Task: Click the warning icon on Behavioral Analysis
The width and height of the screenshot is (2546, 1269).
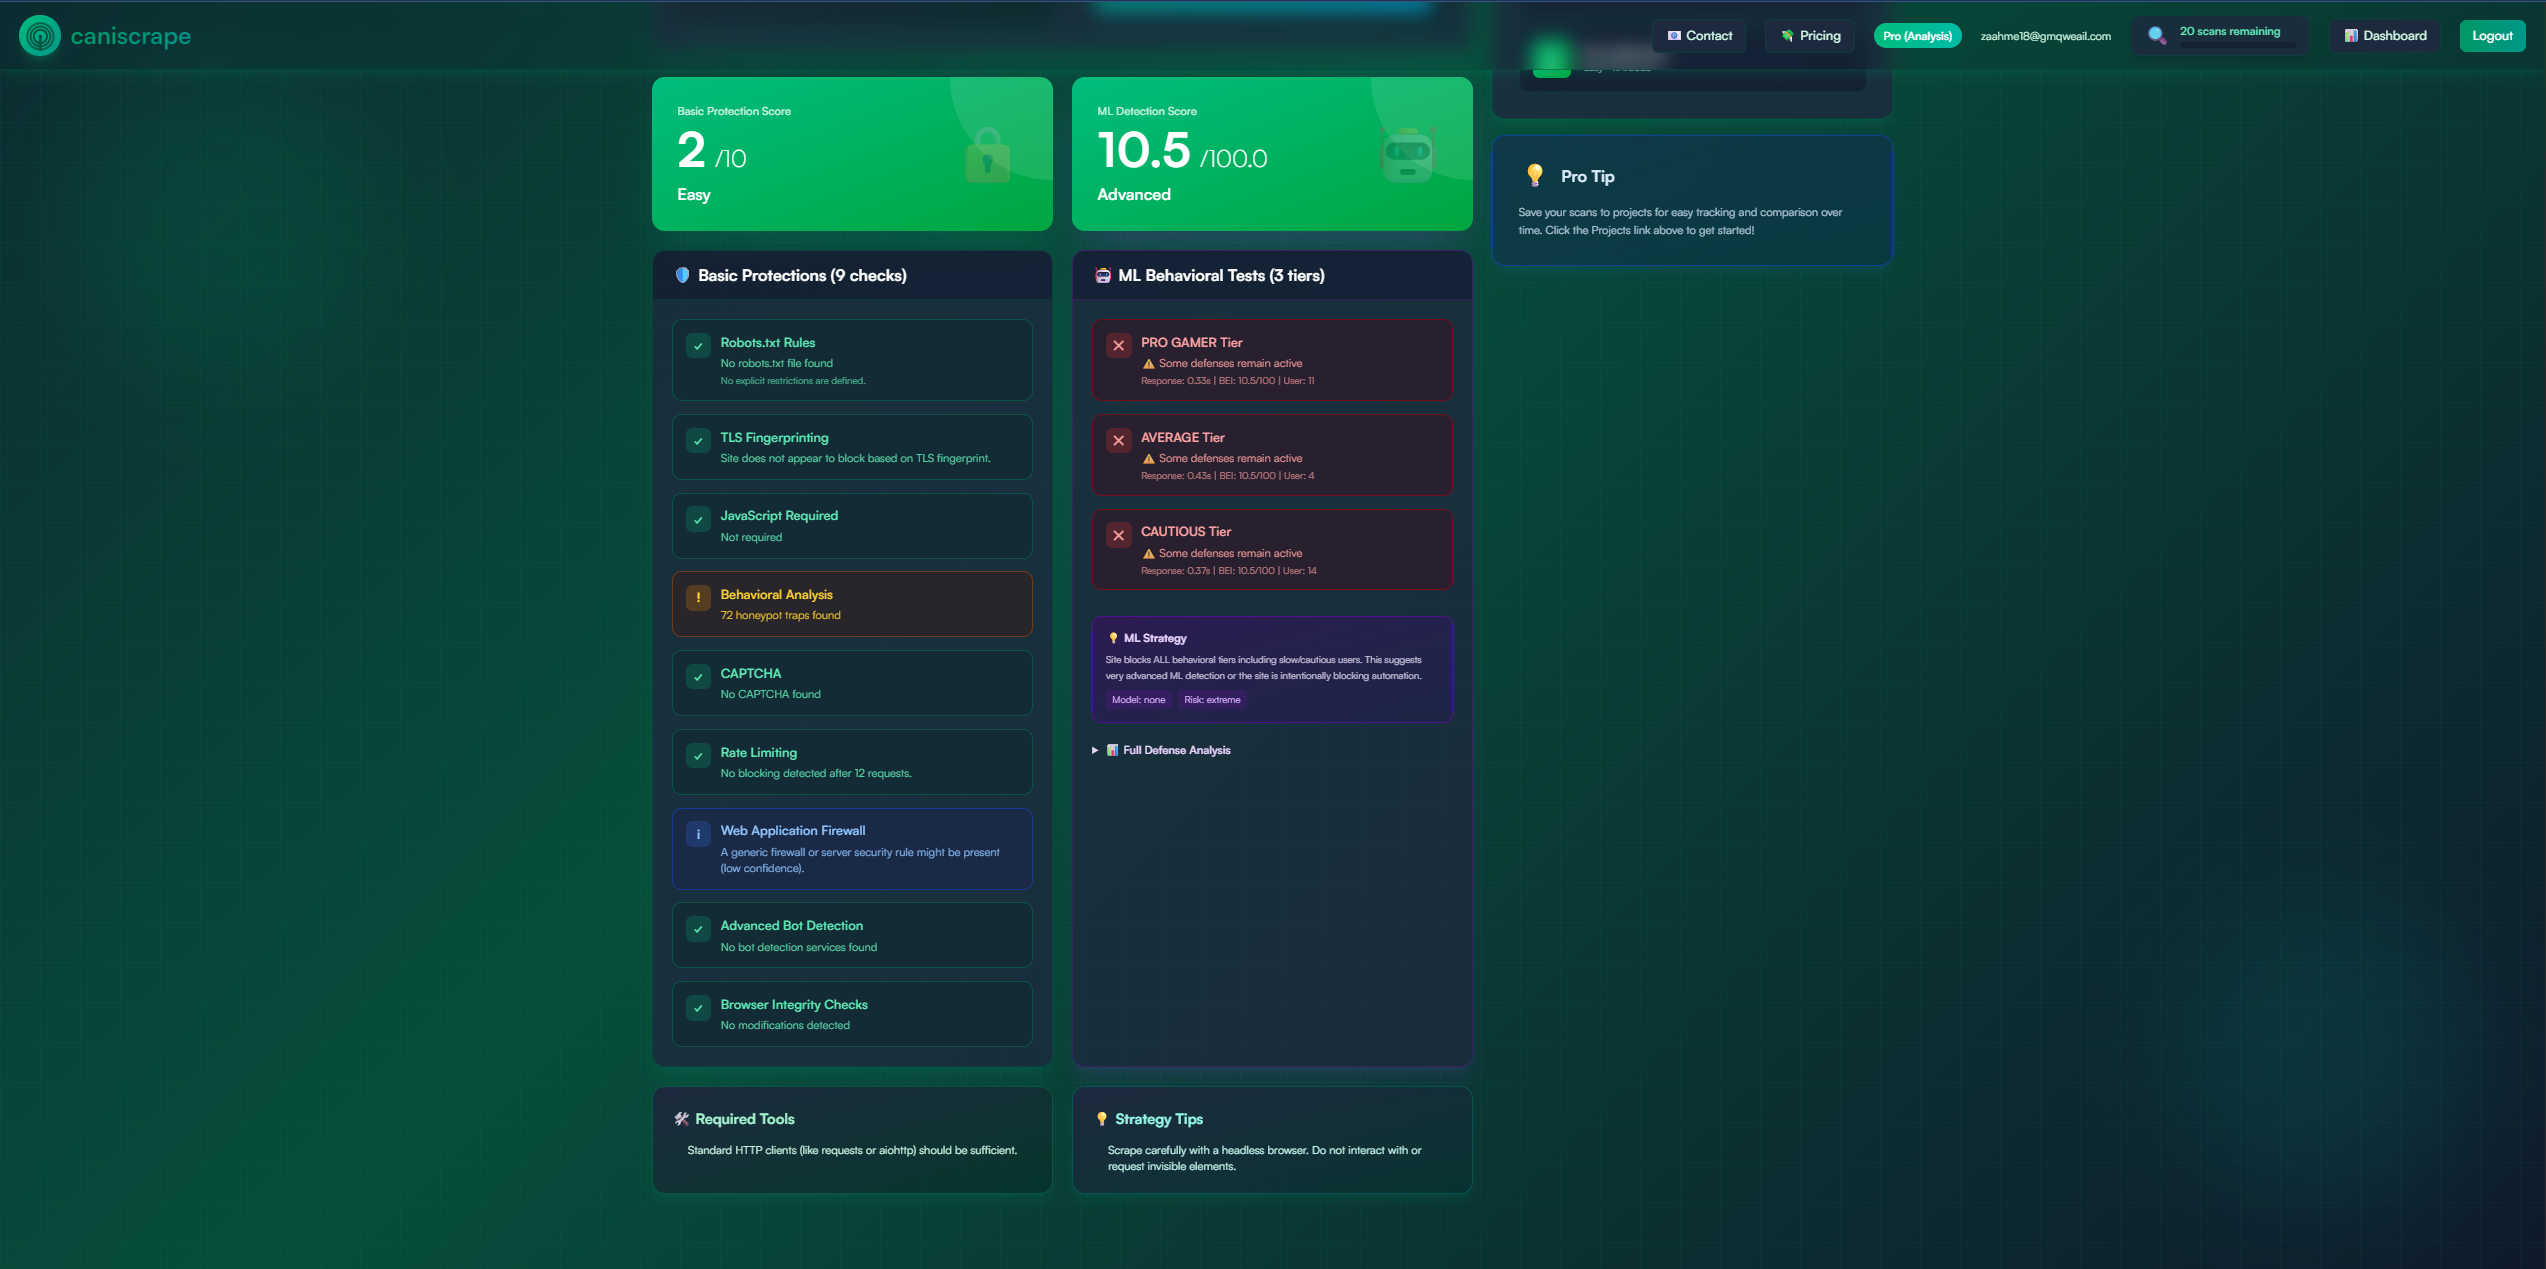Action: pos(698,598)
